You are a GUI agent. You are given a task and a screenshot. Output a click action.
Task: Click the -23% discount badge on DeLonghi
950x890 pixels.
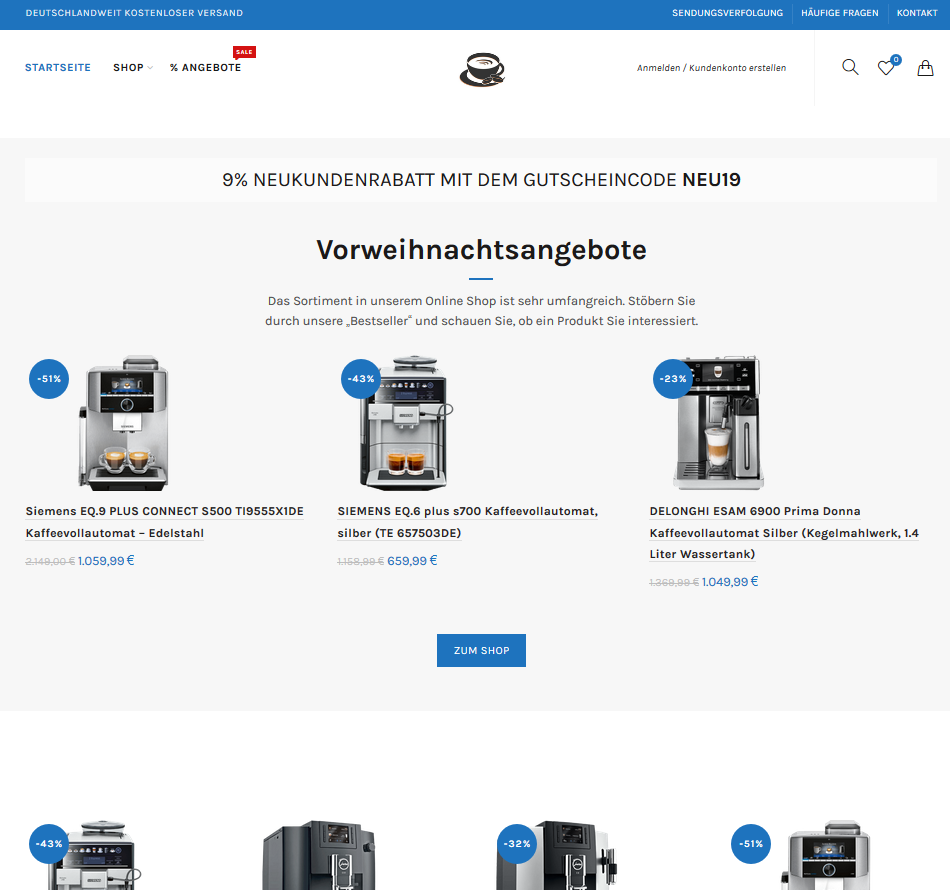[673, 379]
